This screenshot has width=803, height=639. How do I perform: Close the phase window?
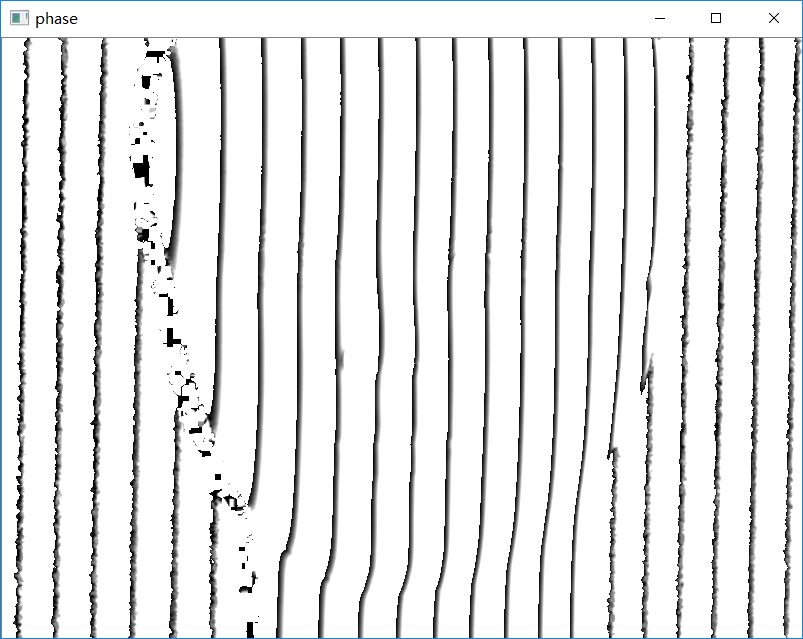(773, 18)
